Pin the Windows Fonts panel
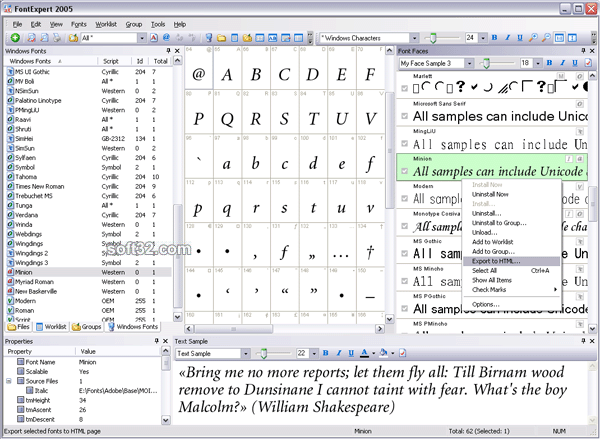Image resolution: width=600 pixels, height=439 pixels. [x=168, y=51]
